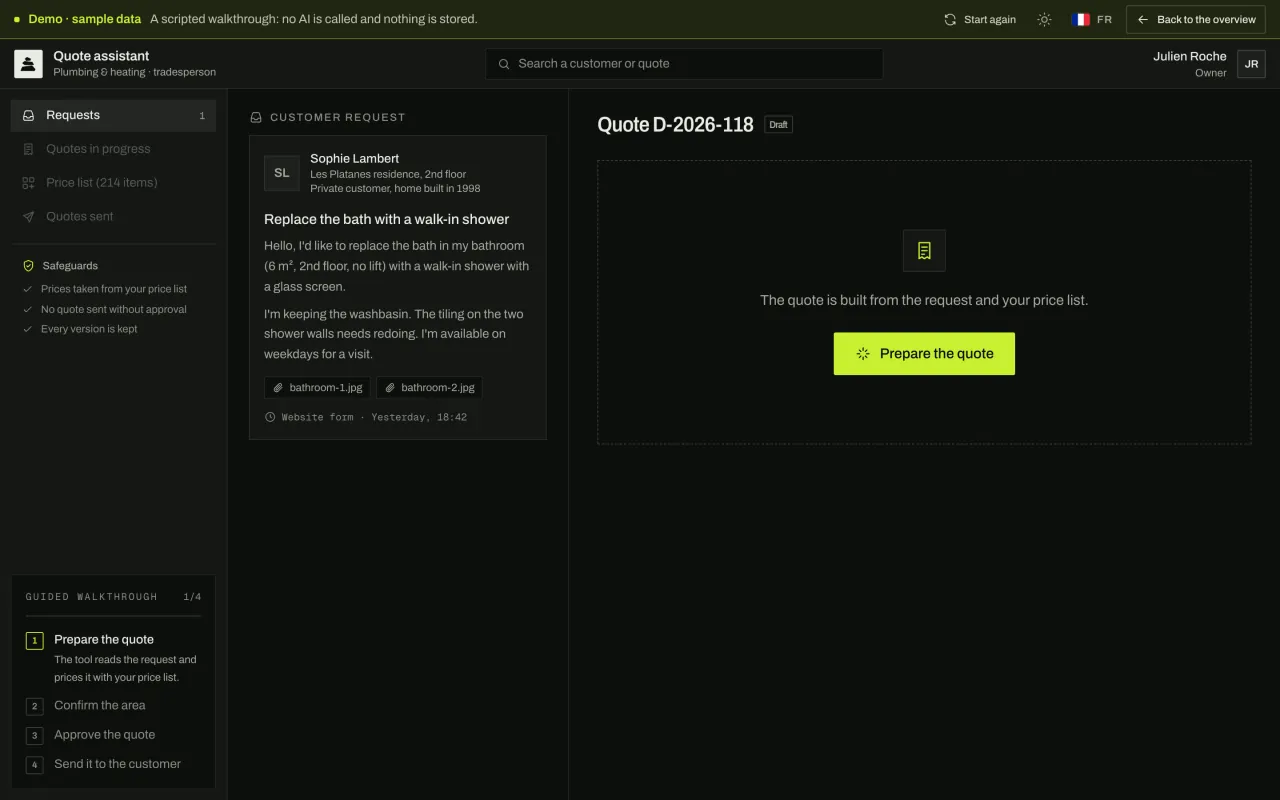The height and width of the screenshot is (800, 1280).
Task: Click the Requests inbox icon
Action: [x=28, y=116]
